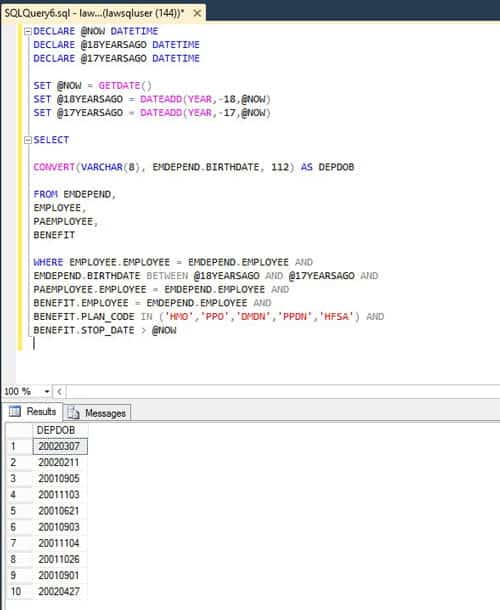Click the 'PPDN' string literal
The width and height of the screenshot is (500, 610).
(x=295, y=317)
